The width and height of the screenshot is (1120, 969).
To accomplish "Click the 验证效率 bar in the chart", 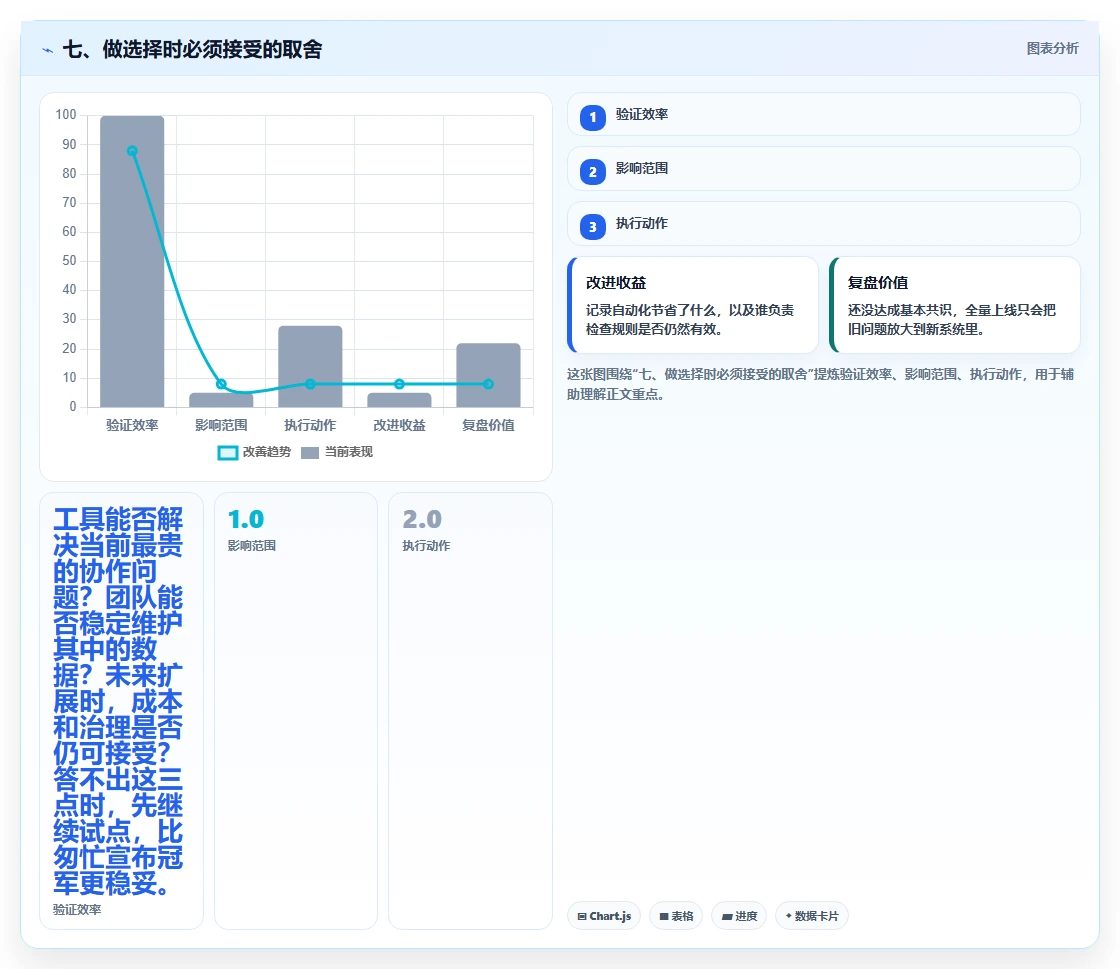I will 132,261.
